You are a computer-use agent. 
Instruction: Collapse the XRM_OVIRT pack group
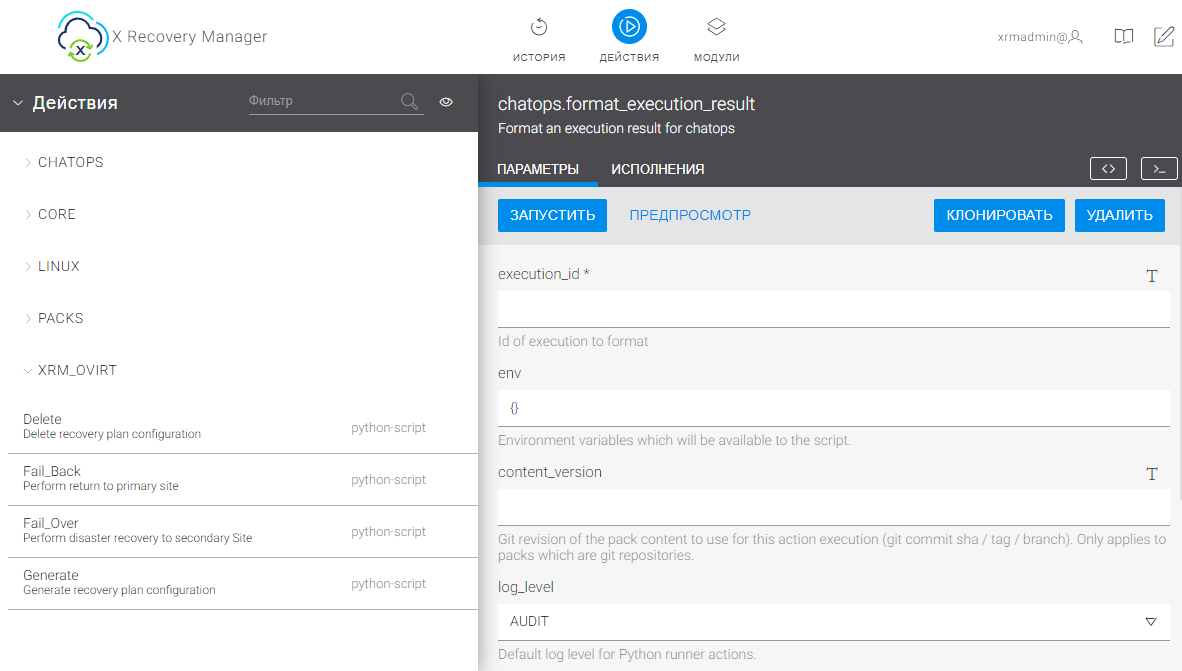click(76, 370)
